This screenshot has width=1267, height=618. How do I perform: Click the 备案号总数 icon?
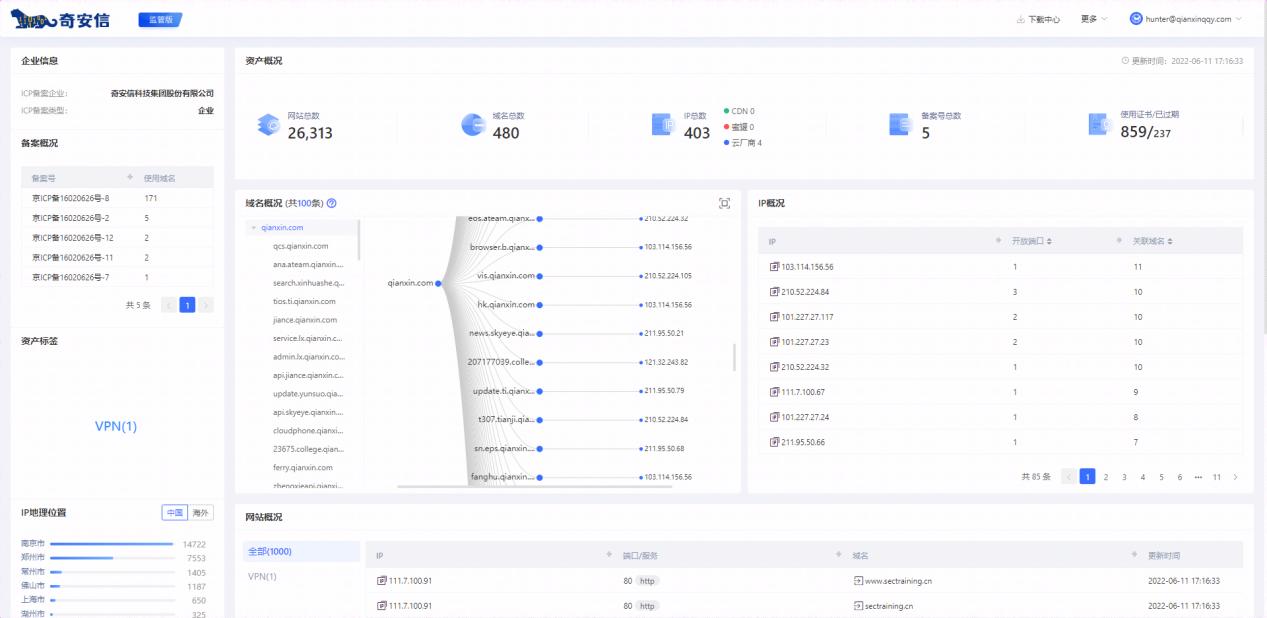click(x=902, y=124)
